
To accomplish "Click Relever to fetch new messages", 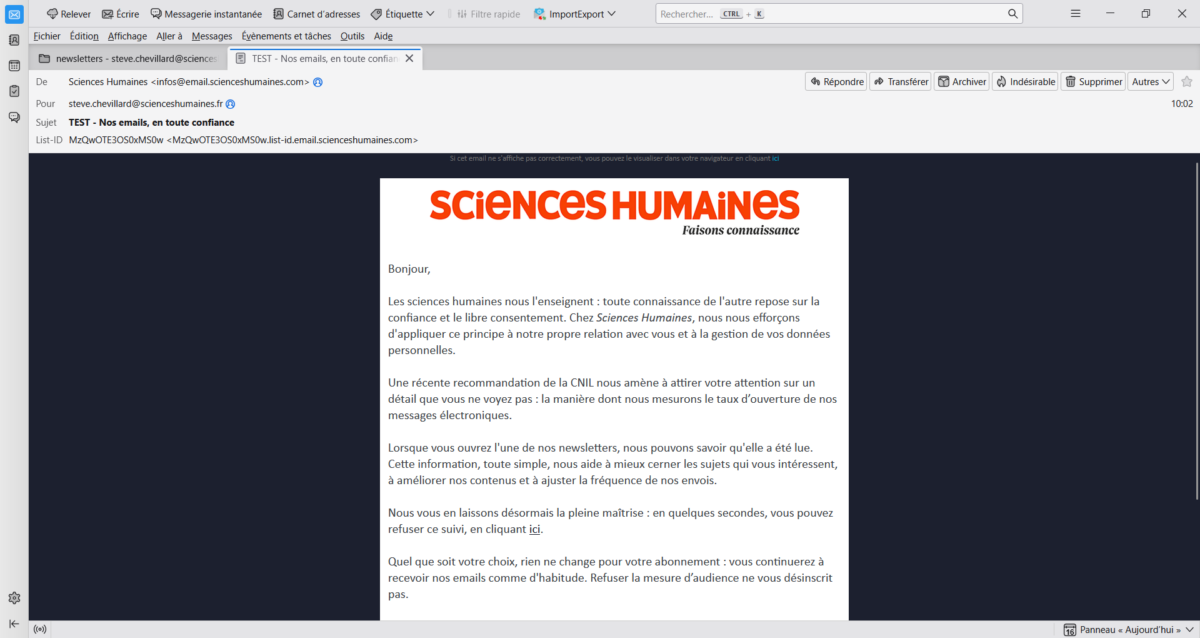I will pyautogui.click(x=68, y=14).
